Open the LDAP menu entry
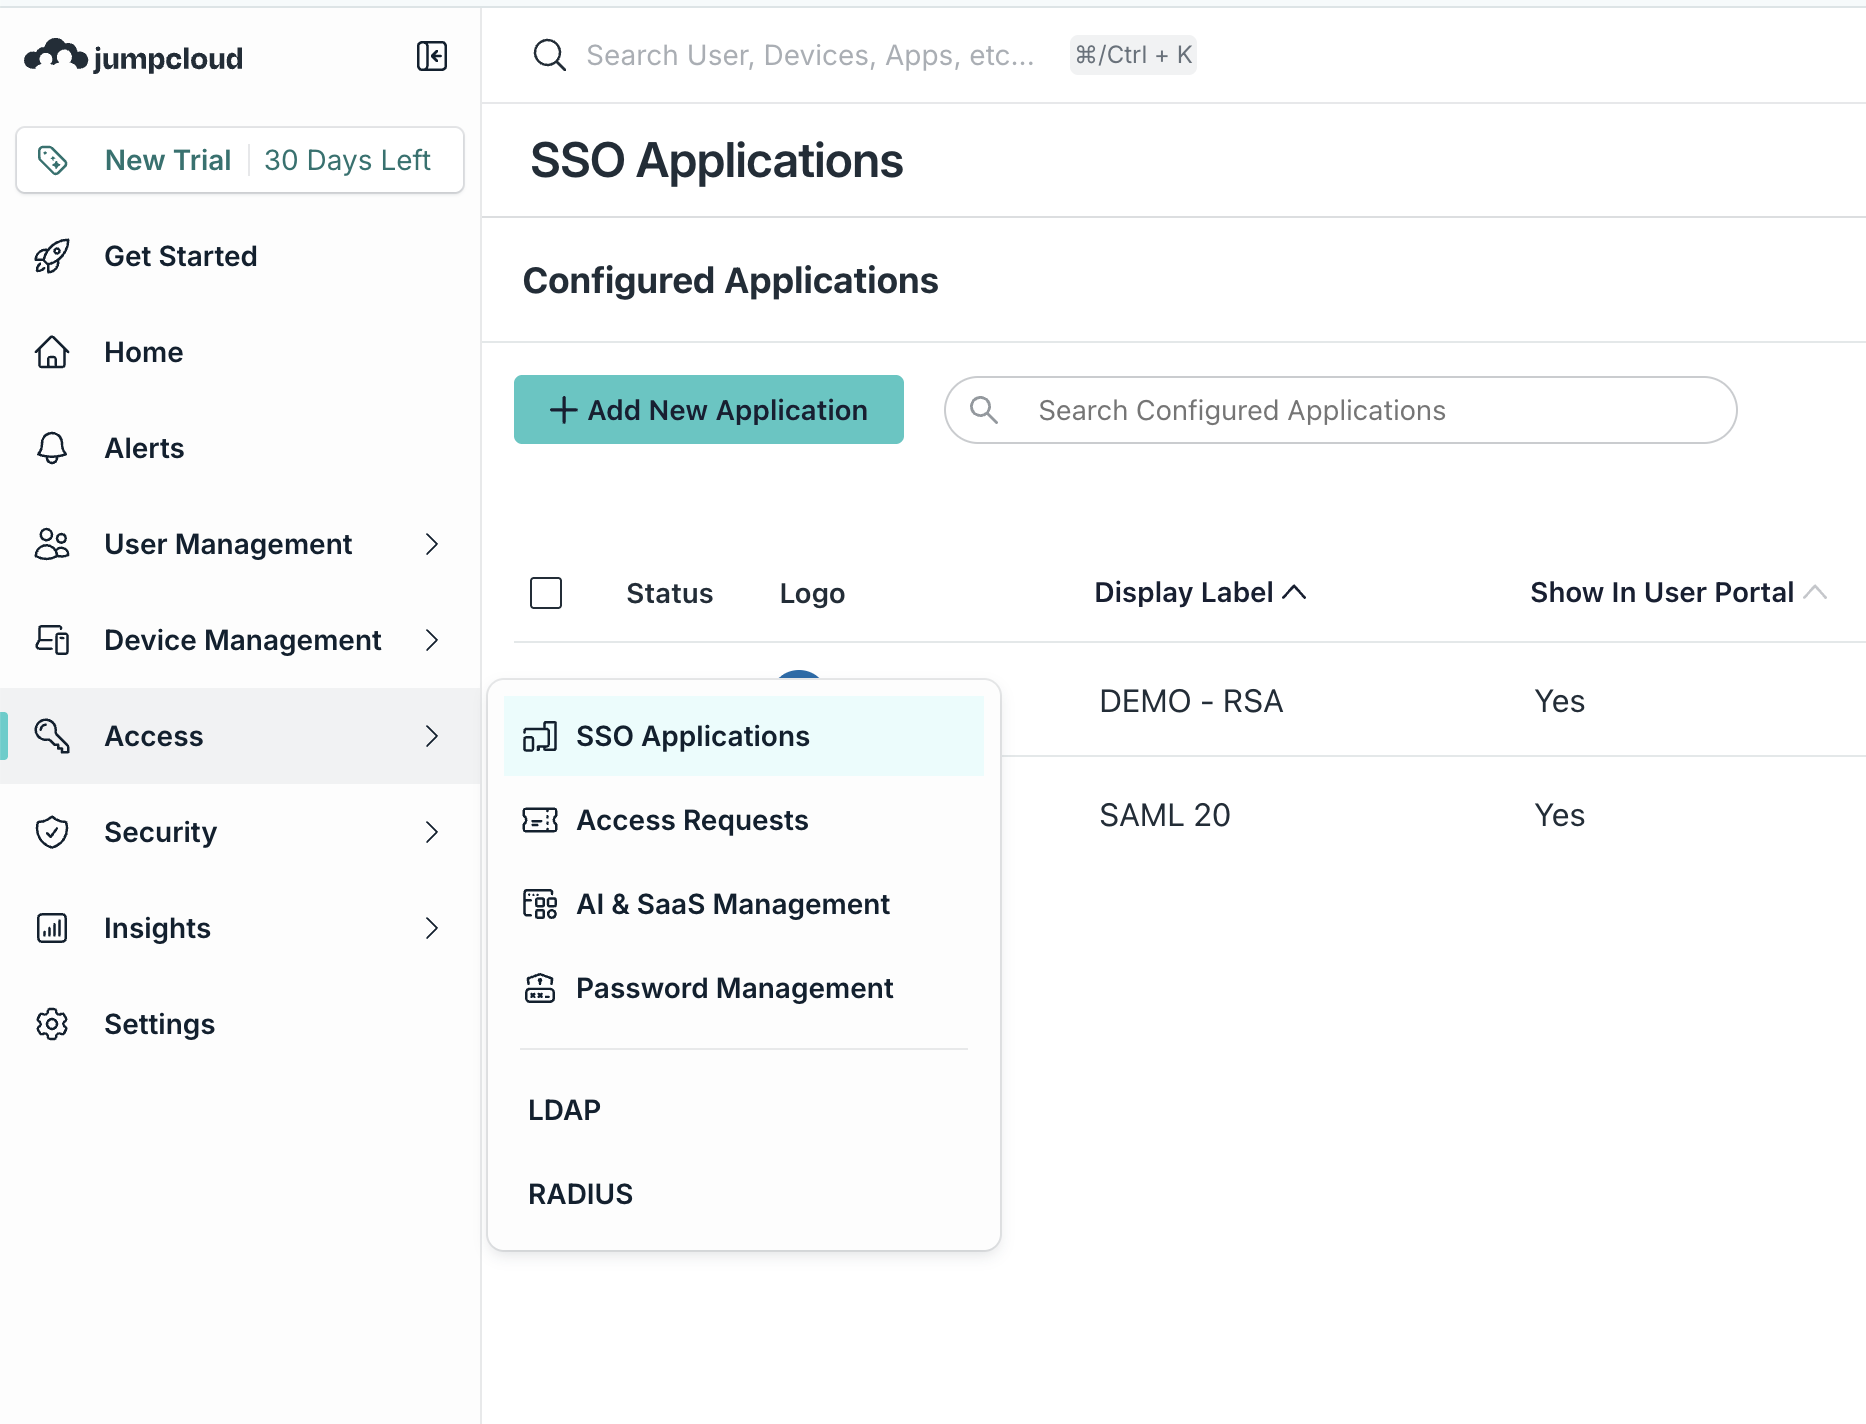Viewport: 1866px width, 1424px height. [564, 1109]
